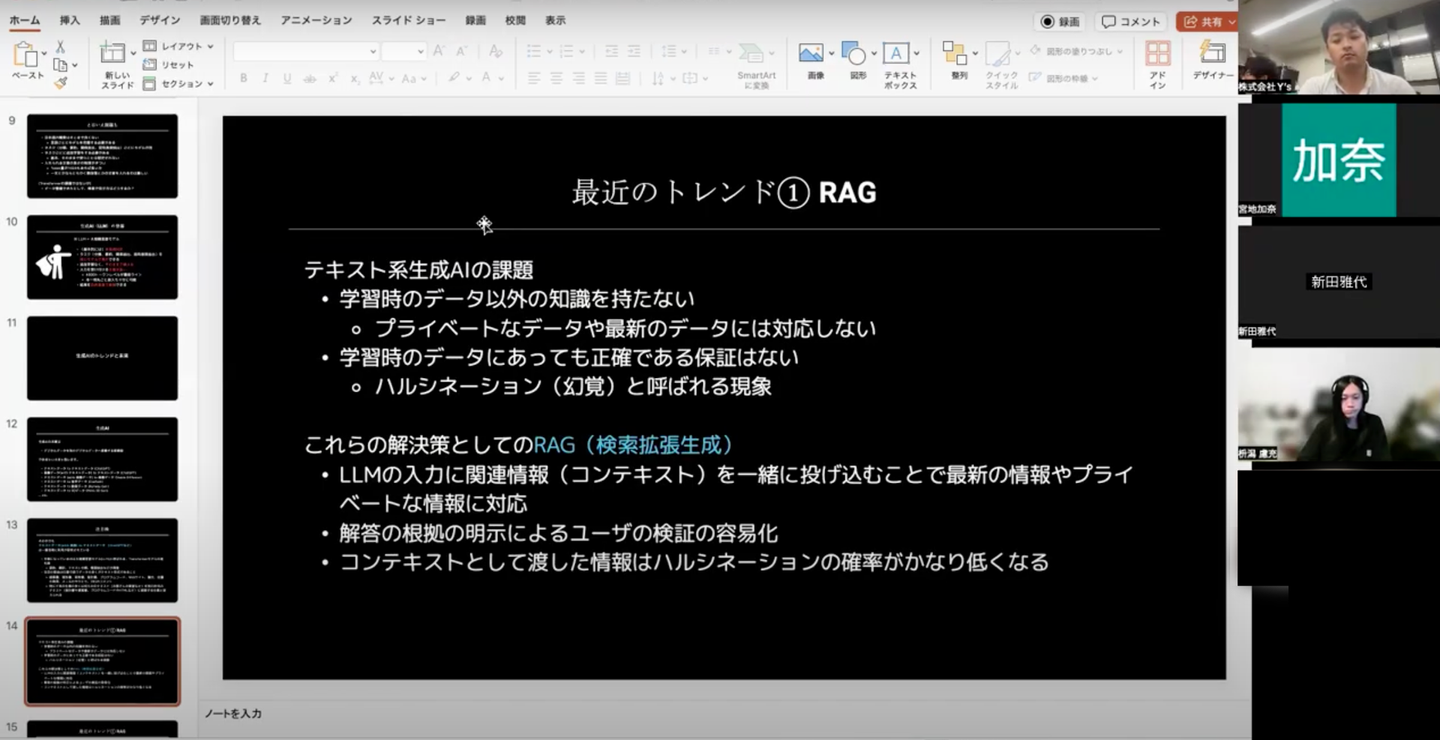Toggle Underline formatting
Screen dimensions: 1440x740
[x=287, y=78]
